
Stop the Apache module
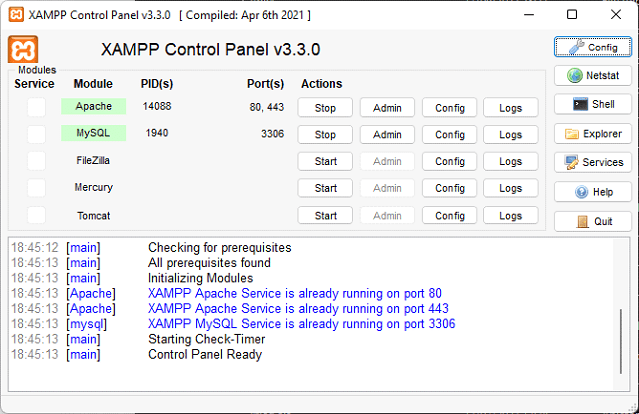pyautogui.click(x=325, y=108)
